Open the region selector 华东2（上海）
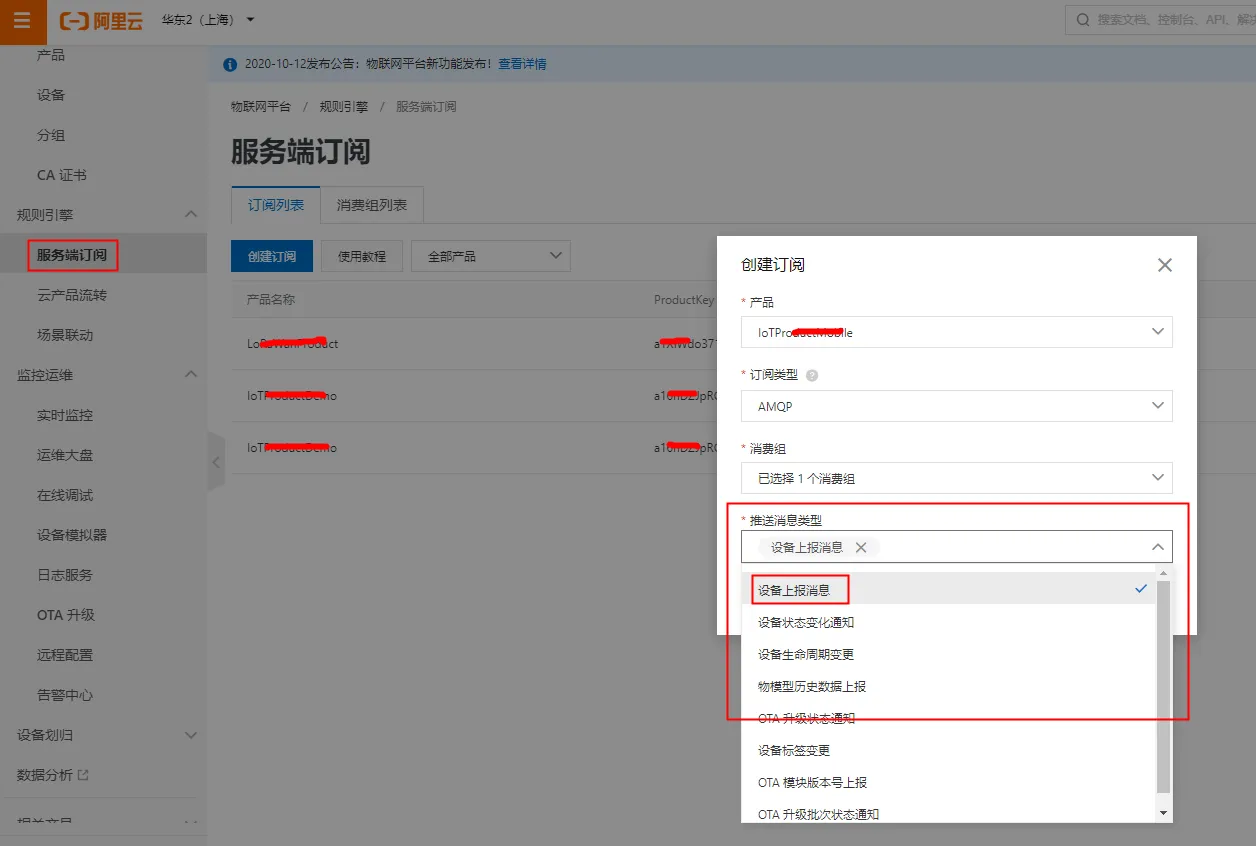 [x=208, y=20]
